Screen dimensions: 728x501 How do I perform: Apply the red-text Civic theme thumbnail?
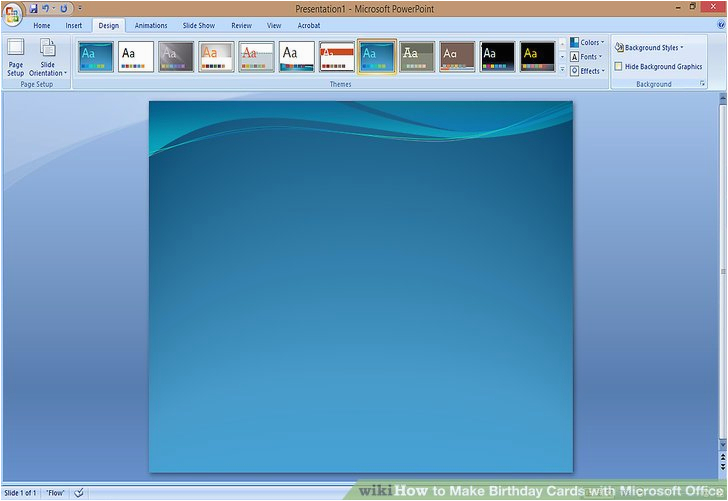point(256,57)
